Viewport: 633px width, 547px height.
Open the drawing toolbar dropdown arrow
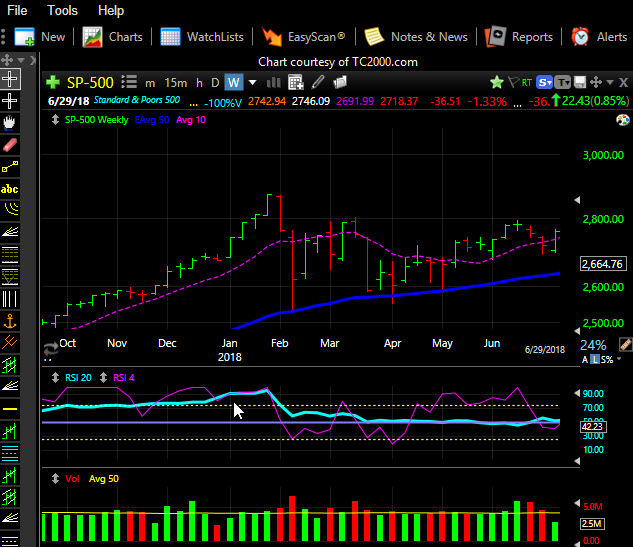click(21, 61)
